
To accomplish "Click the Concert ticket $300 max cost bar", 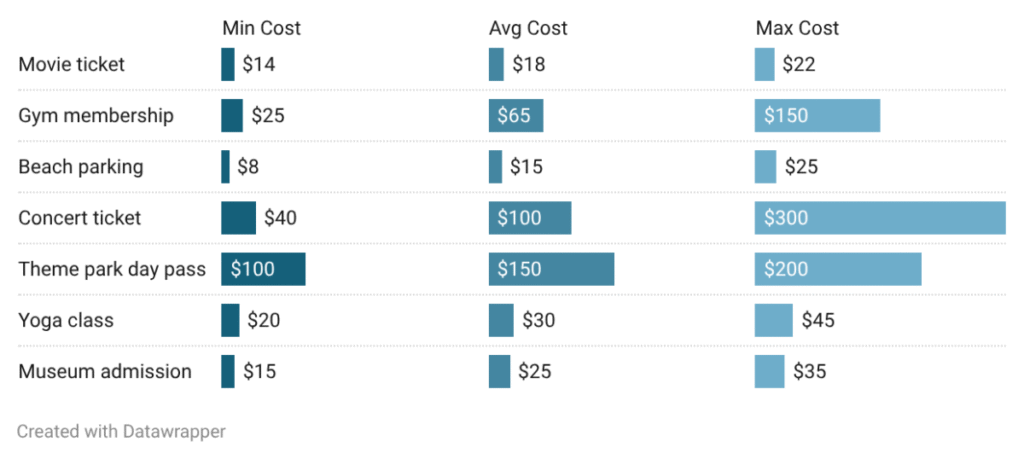I will [880, 218].
